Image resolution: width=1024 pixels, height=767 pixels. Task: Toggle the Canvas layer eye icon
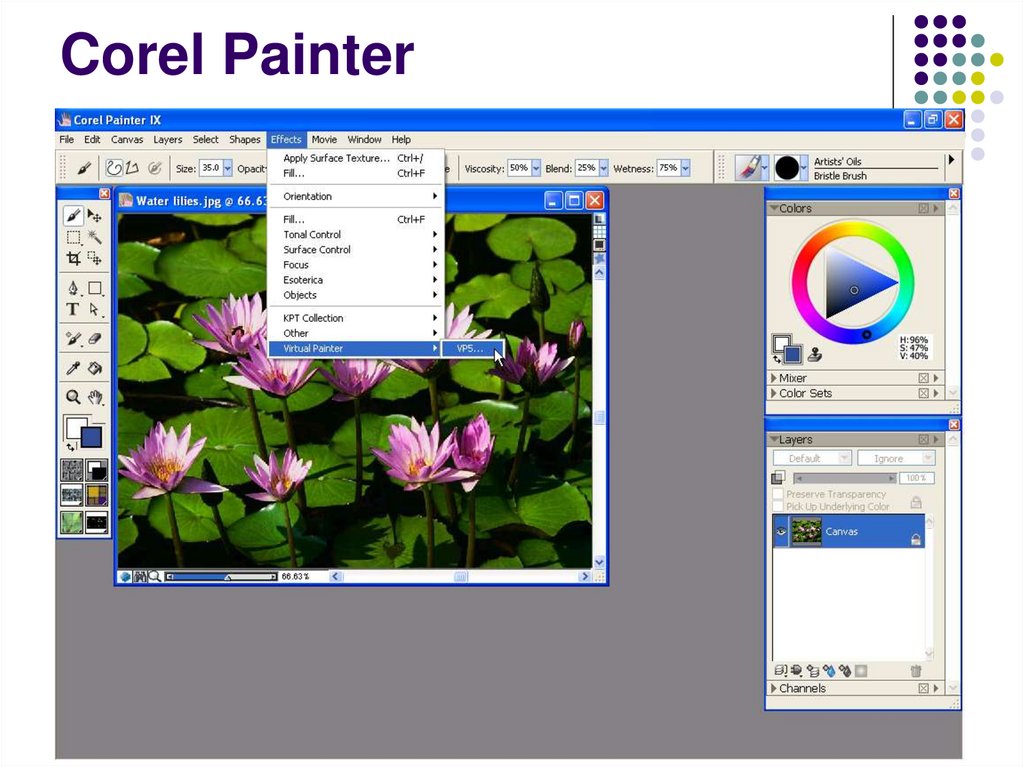click(x=781, y=531)
